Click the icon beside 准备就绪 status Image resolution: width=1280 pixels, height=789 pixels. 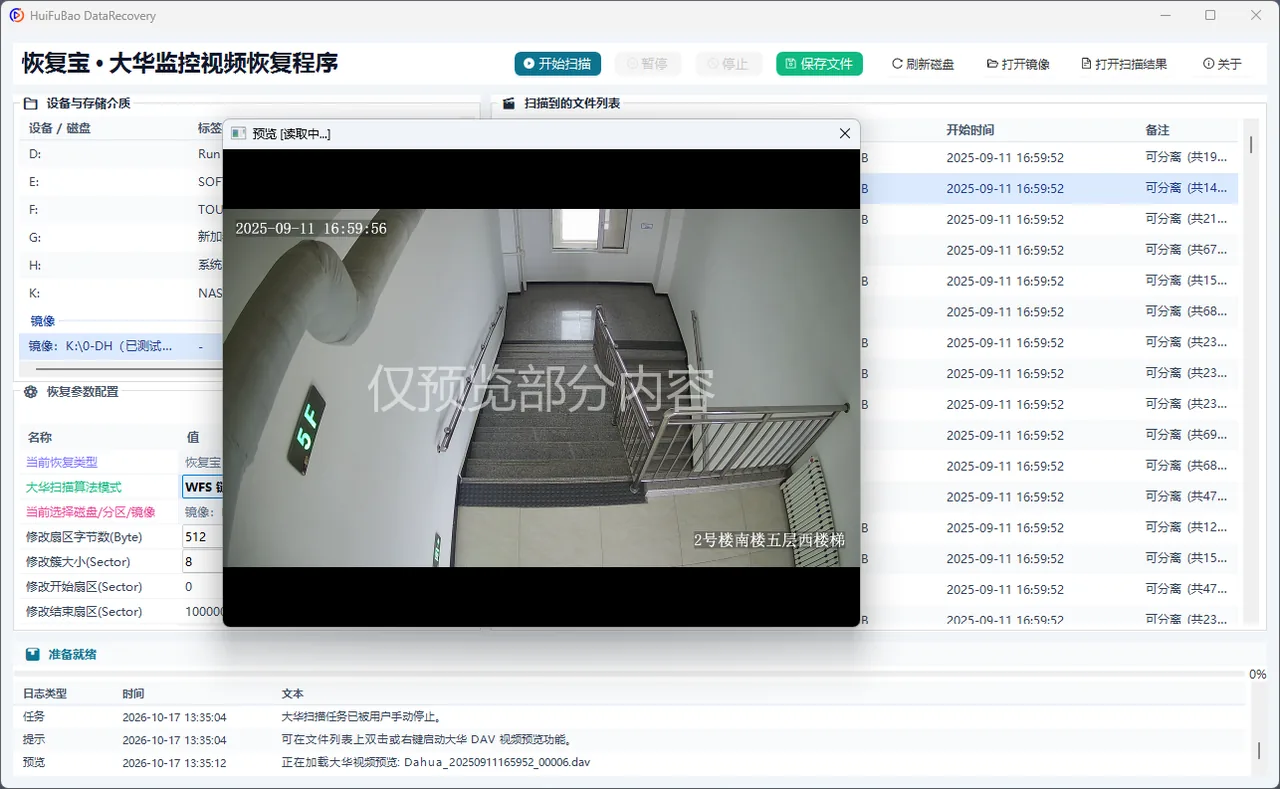[33, 654]
